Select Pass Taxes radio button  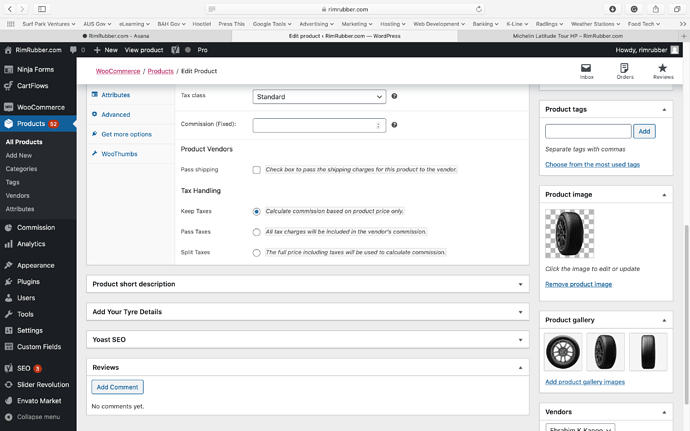pyautogui.click(x=257, y=232)
